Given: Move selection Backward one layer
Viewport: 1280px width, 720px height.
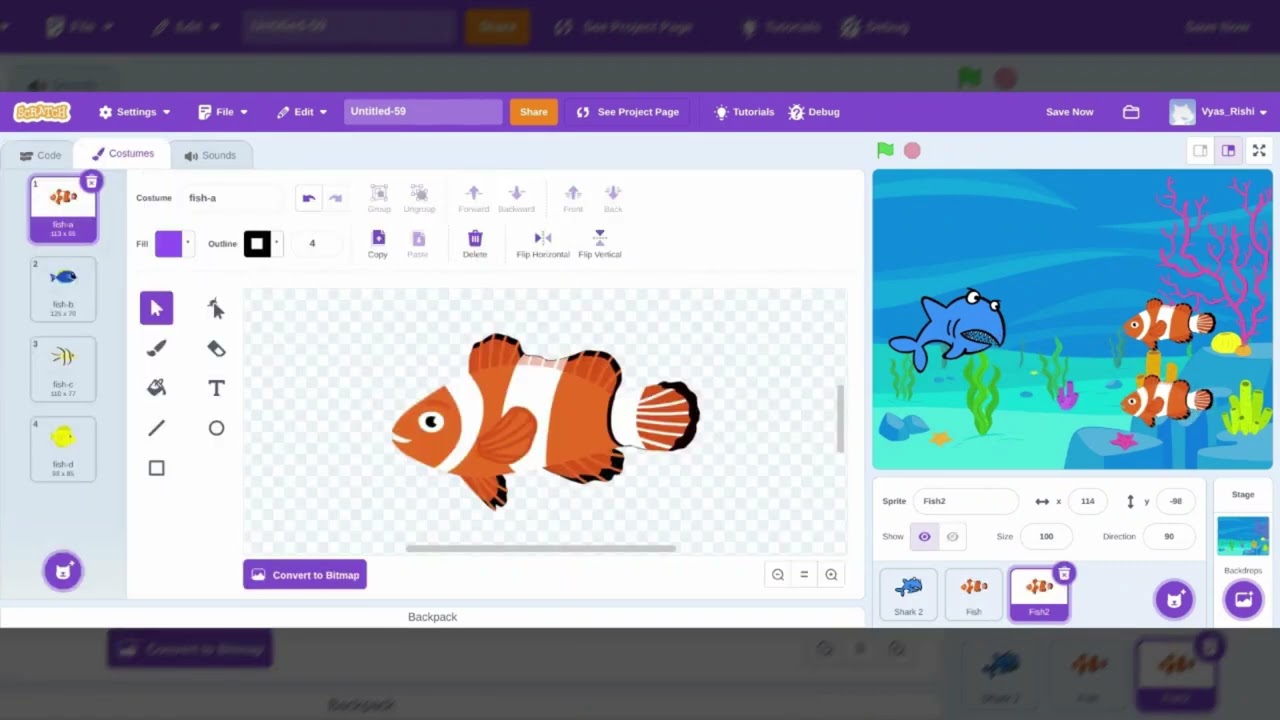Looking at the screenshot, I should pos(516,198).
